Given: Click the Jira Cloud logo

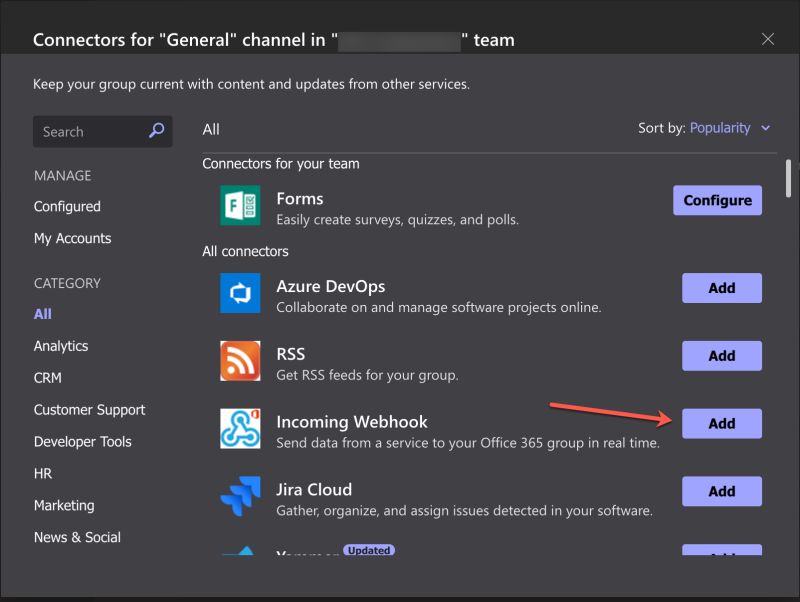Looking at the screenshot, I should (x=240, y=496).
